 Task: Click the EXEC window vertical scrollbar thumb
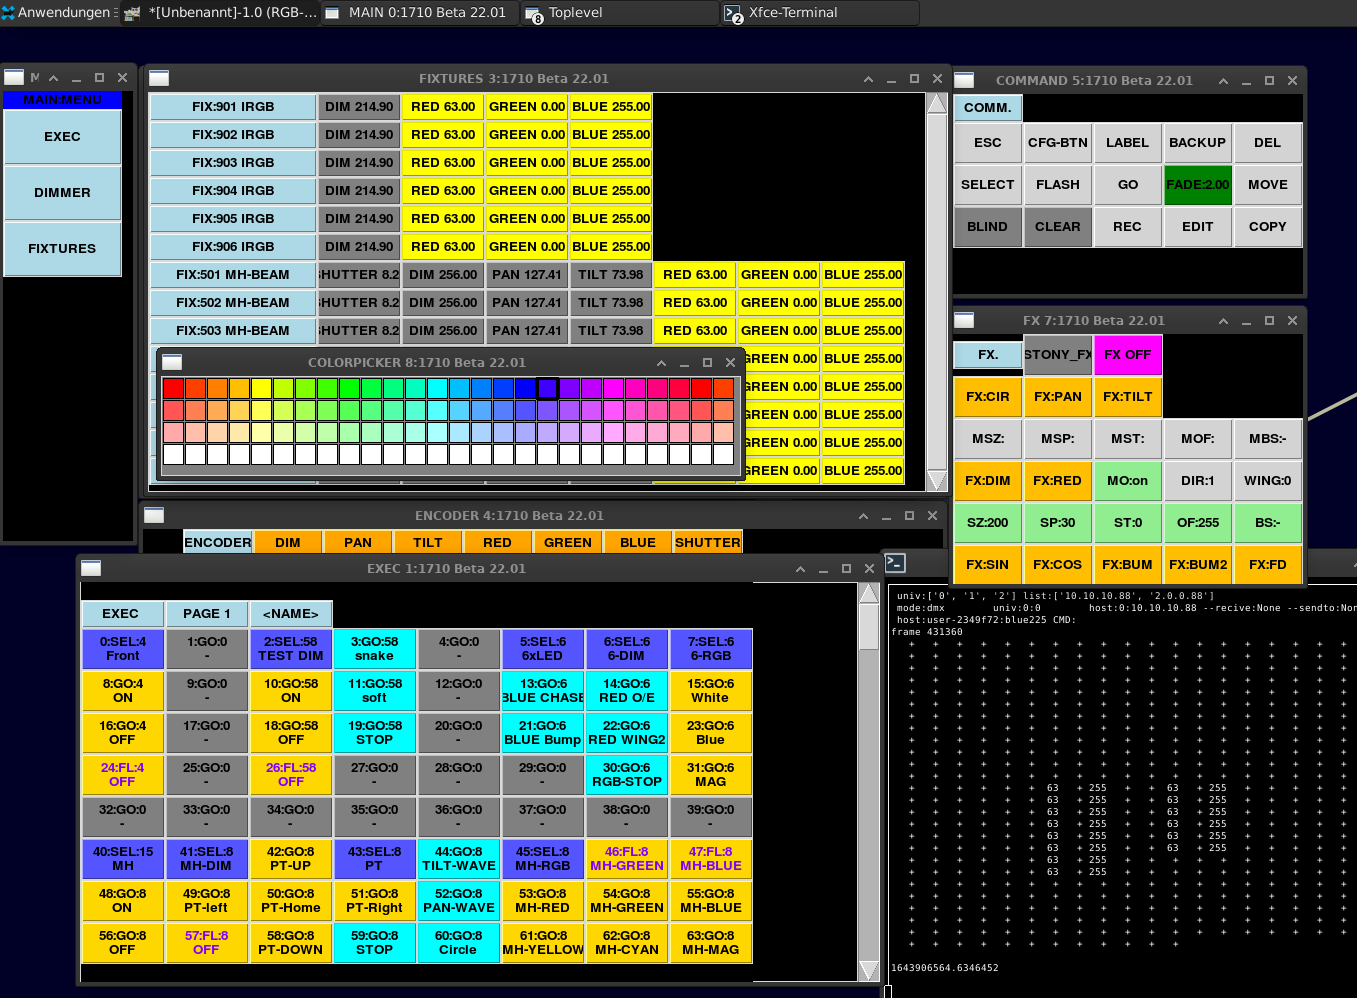[x=869, y=626]
